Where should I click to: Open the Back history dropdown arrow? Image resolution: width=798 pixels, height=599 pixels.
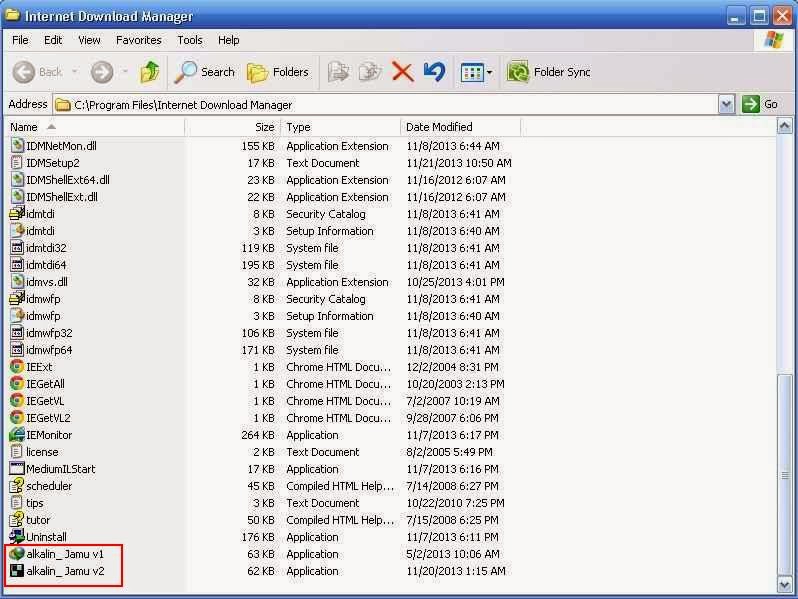coord(75,72)
